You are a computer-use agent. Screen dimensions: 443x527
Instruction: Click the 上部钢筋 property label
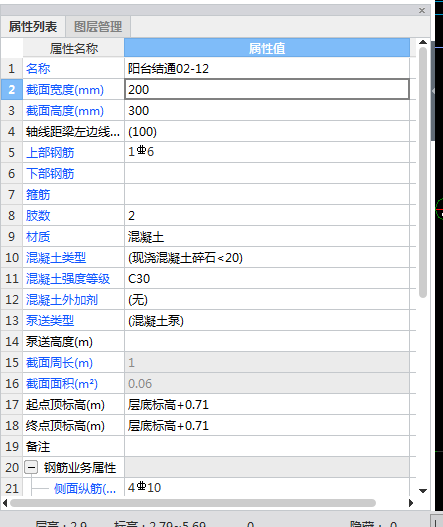tap(50, 153)
